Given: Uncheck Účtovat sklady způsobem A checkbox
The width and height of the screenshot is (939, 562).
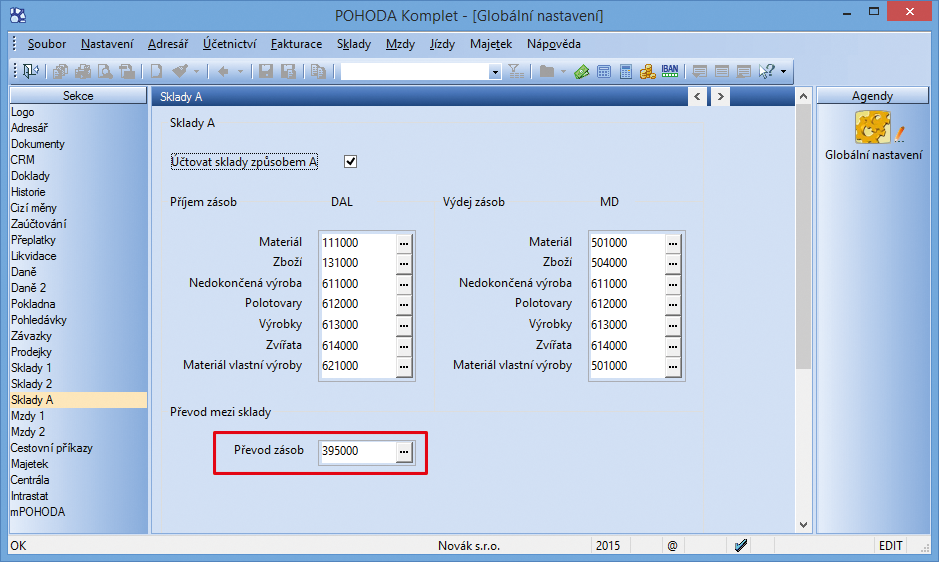Looking at the screenshot, I should coord(350,162).
